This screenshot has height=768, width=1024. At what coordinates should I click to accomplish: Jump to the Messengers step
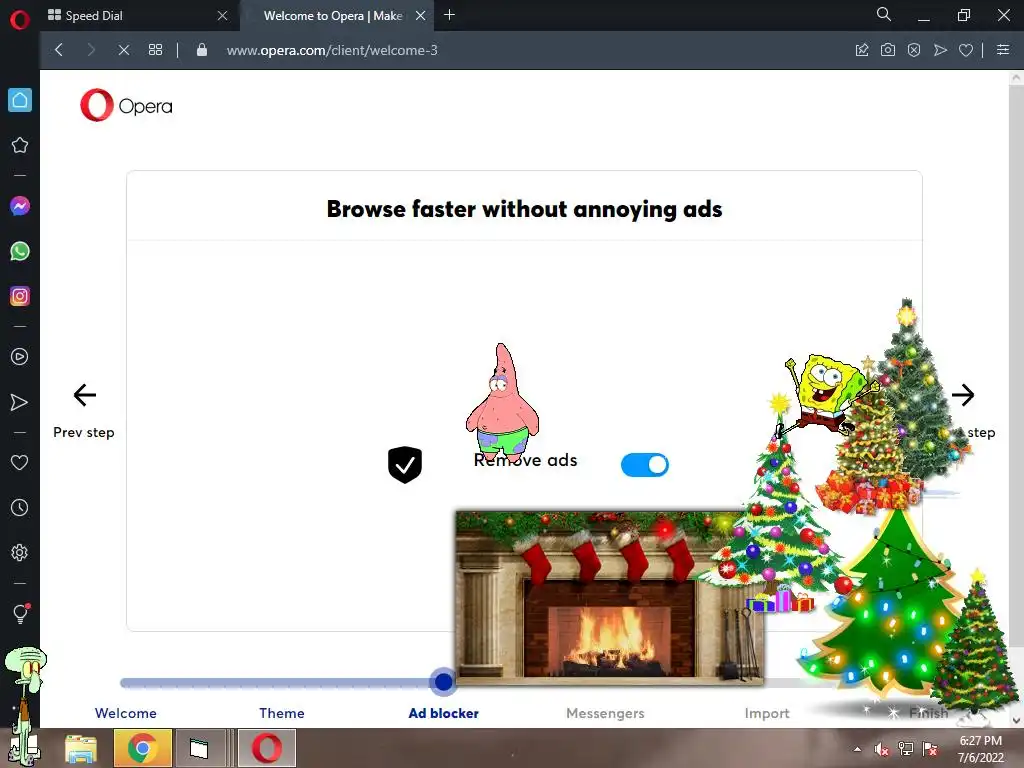[x=605, y=713]
